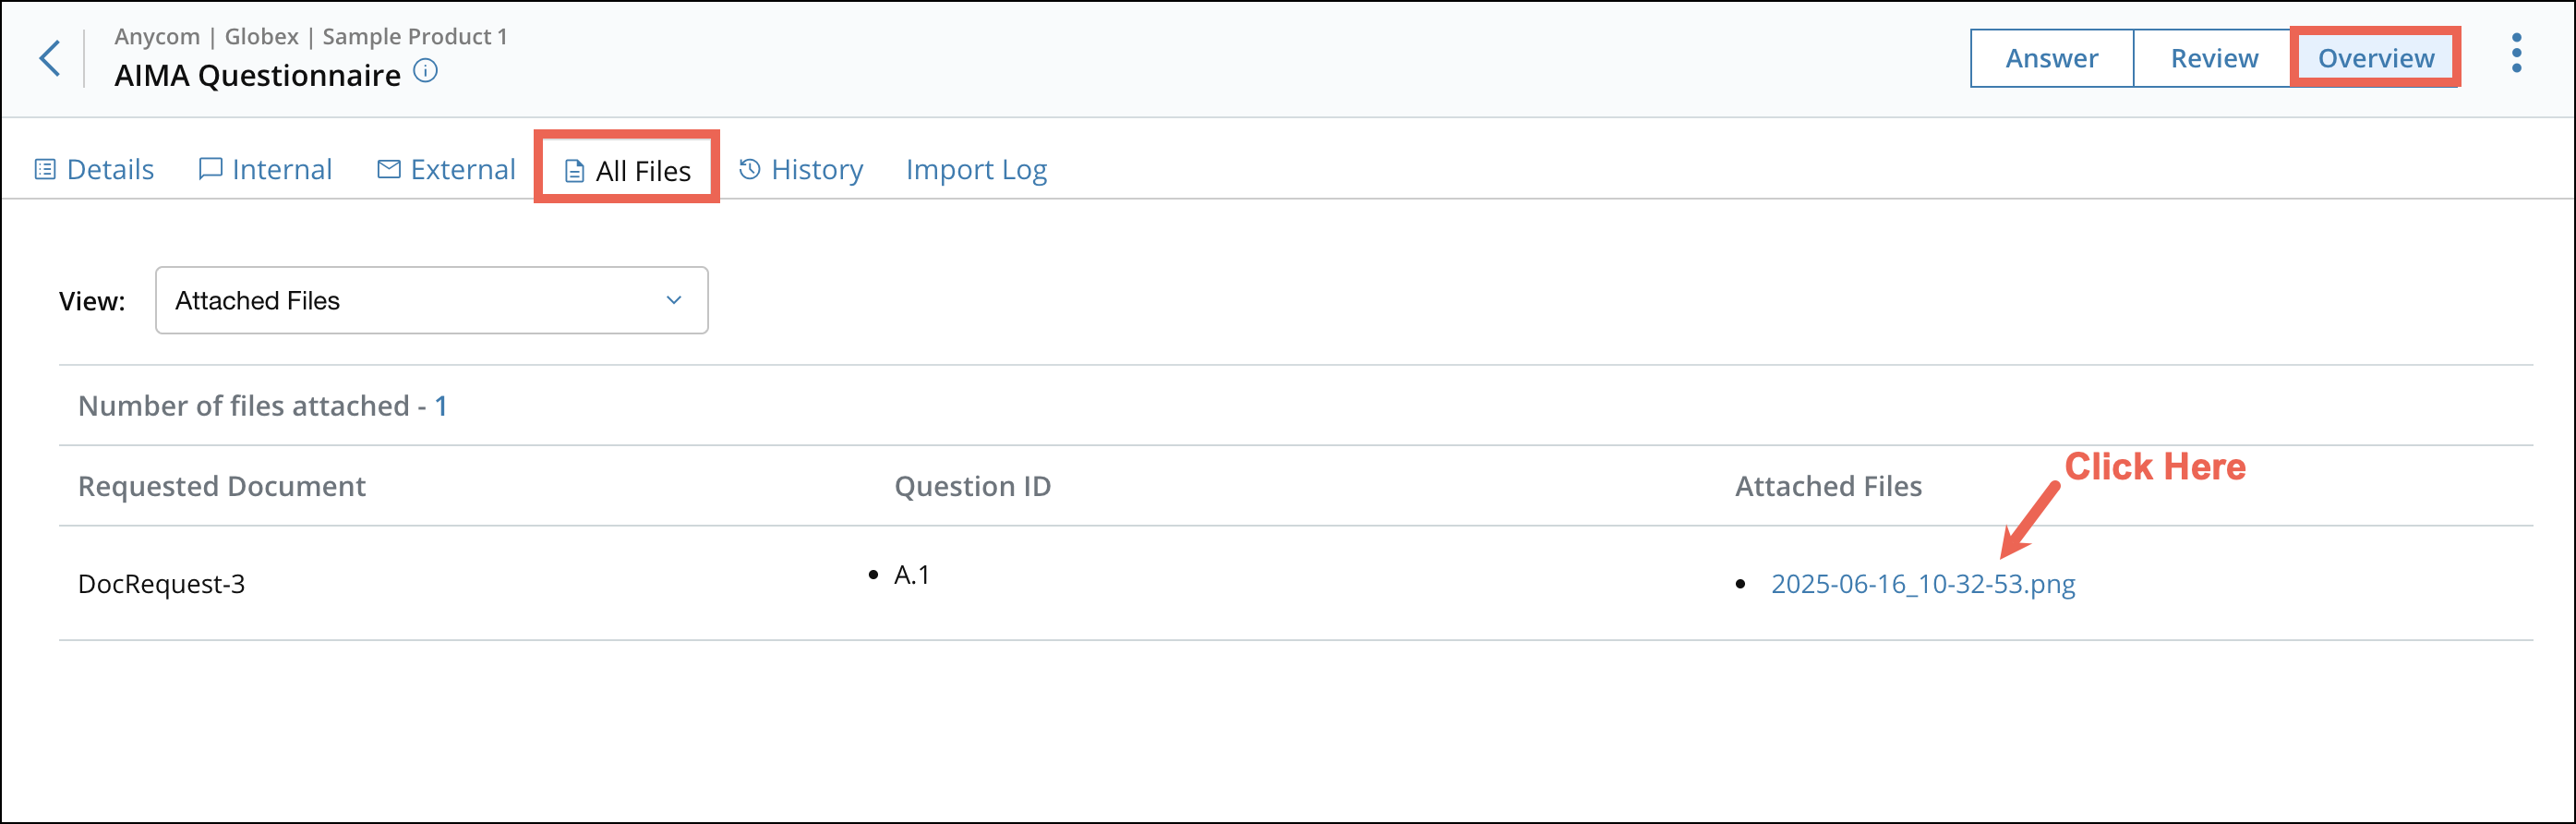2576x824 pixels.
Task: Select the Review mode button
Action: click(x=2214, y=58)
